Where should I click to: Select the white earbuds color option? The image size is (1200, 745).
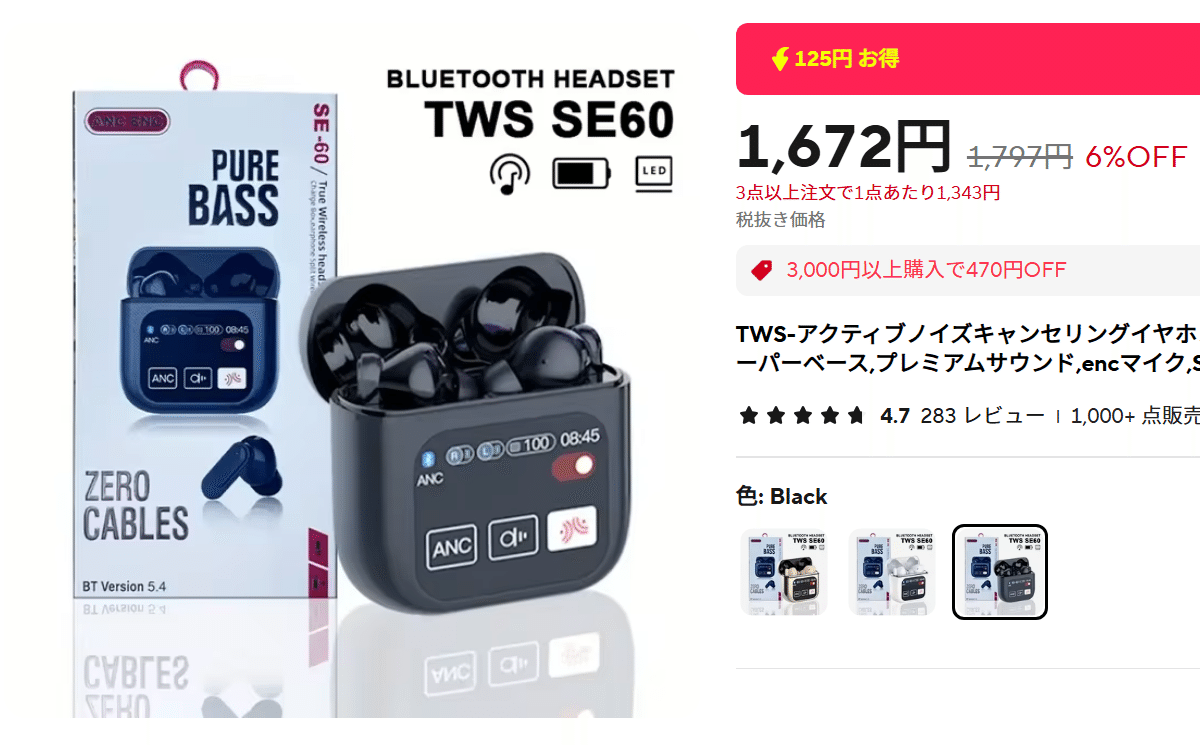(892, 572)
